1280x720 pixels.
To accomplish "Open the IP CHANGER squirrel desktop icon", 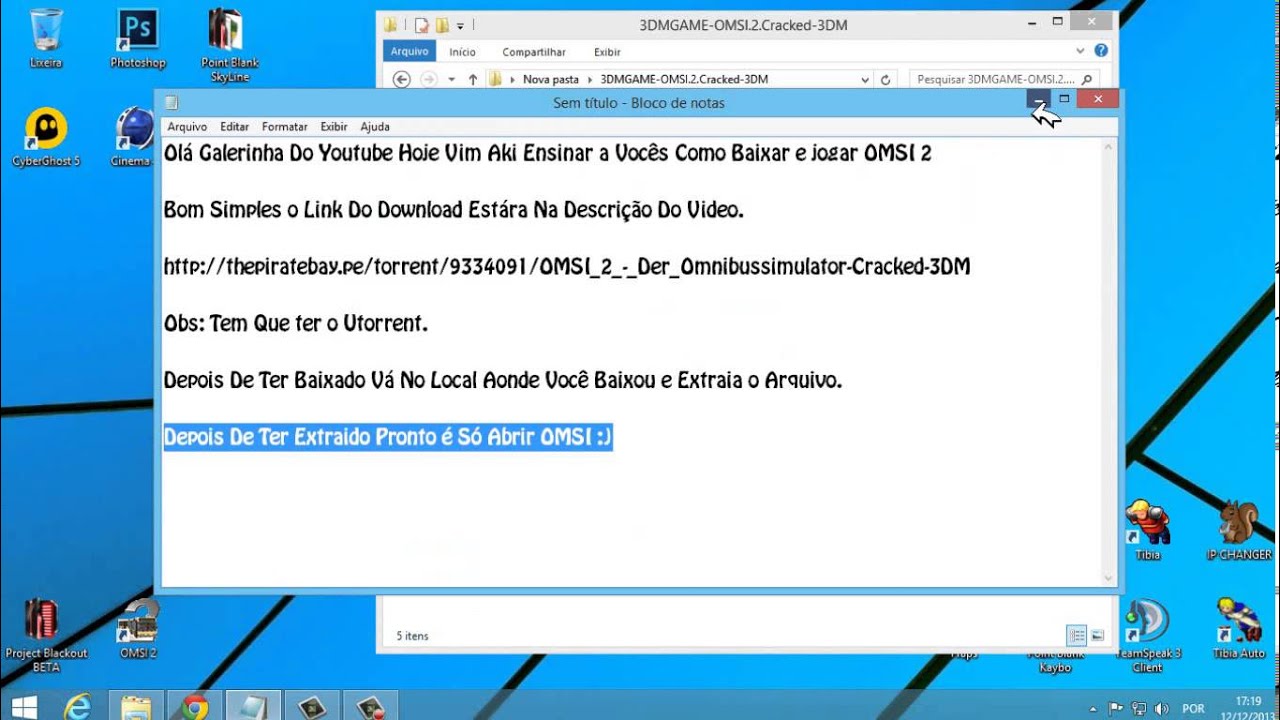I will click(1239, 530).
